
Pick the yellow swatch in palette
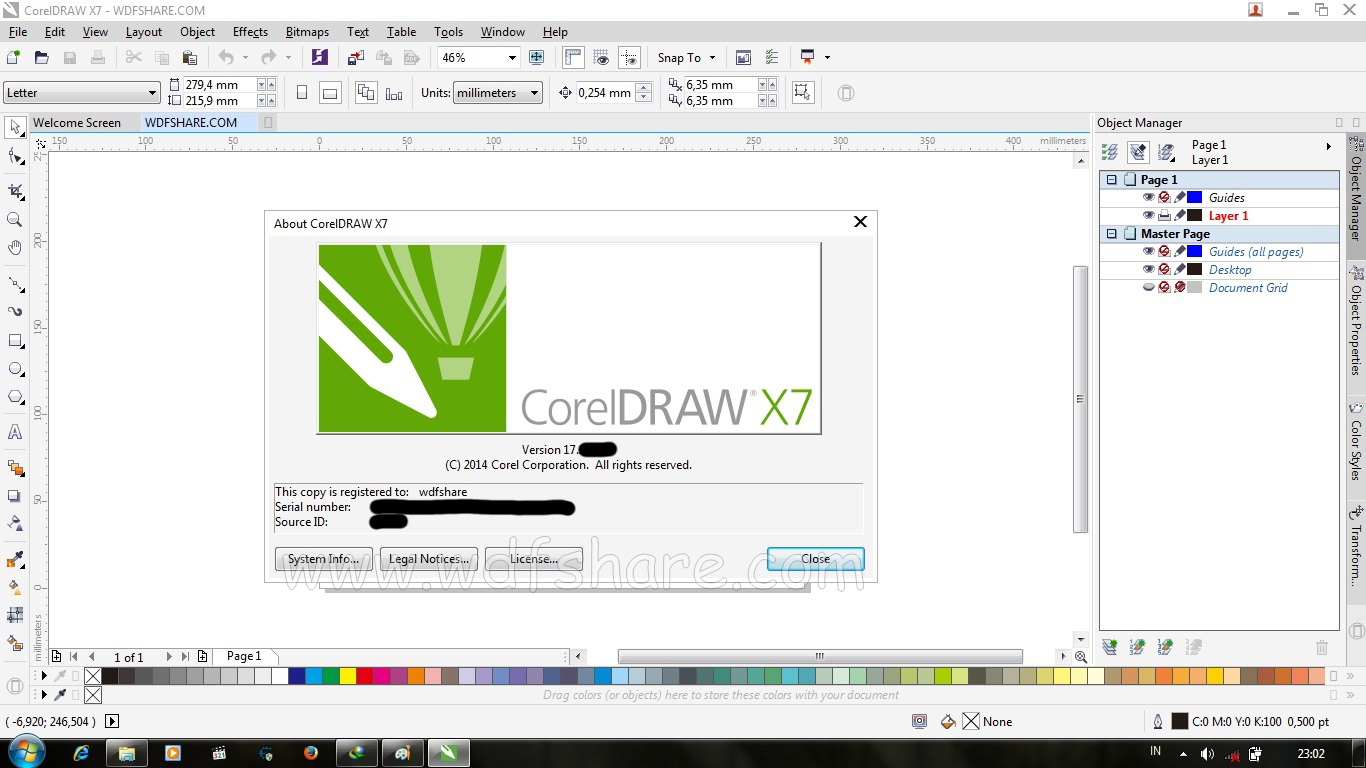[x=348, y=676]
